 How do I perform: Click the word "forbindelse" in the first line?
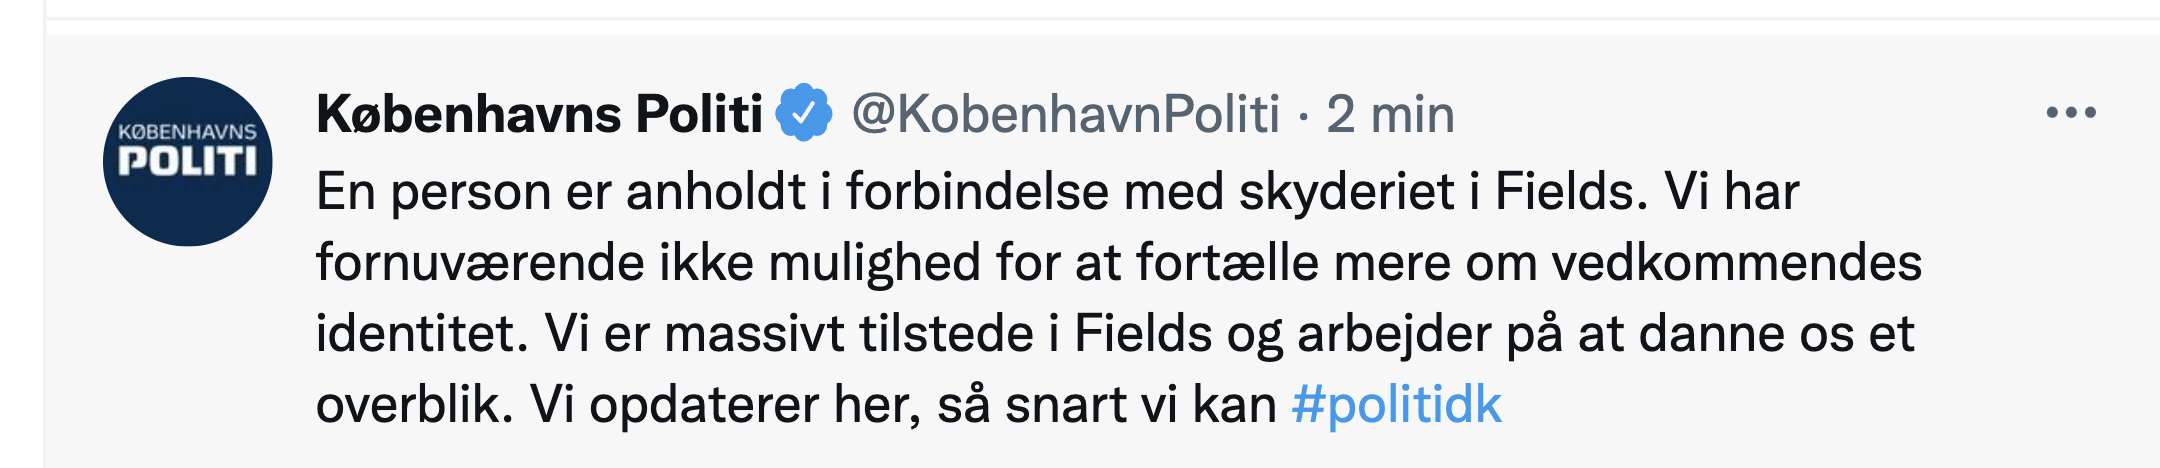point(977,191)
